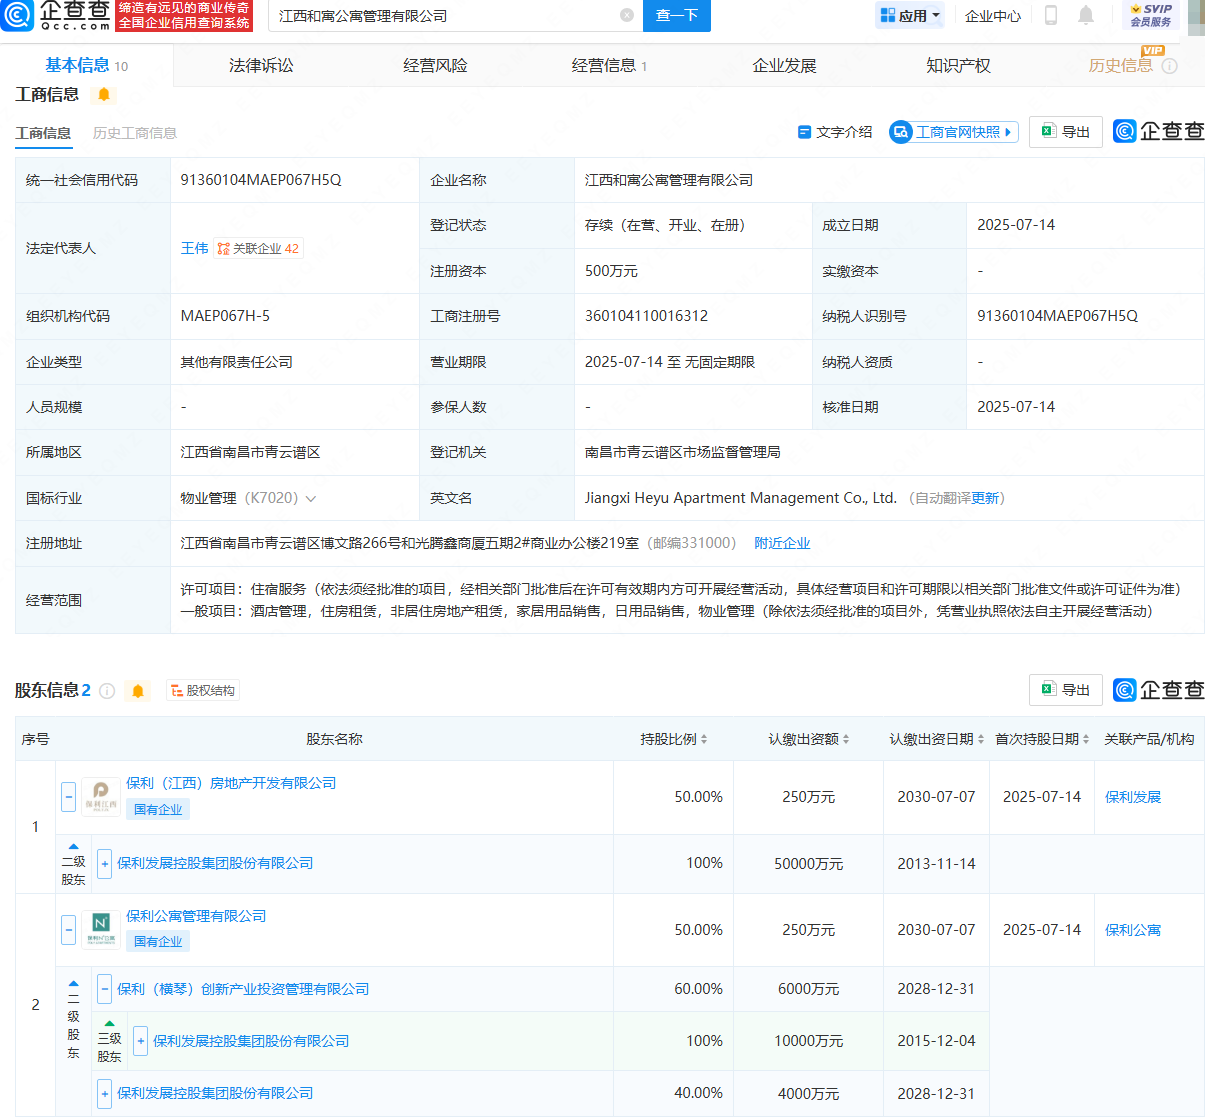Select 南昌市青云谱区市场监督管理局 text
The height and width of the screenshot is (1117, 1205).
click(x=683, y=452)
